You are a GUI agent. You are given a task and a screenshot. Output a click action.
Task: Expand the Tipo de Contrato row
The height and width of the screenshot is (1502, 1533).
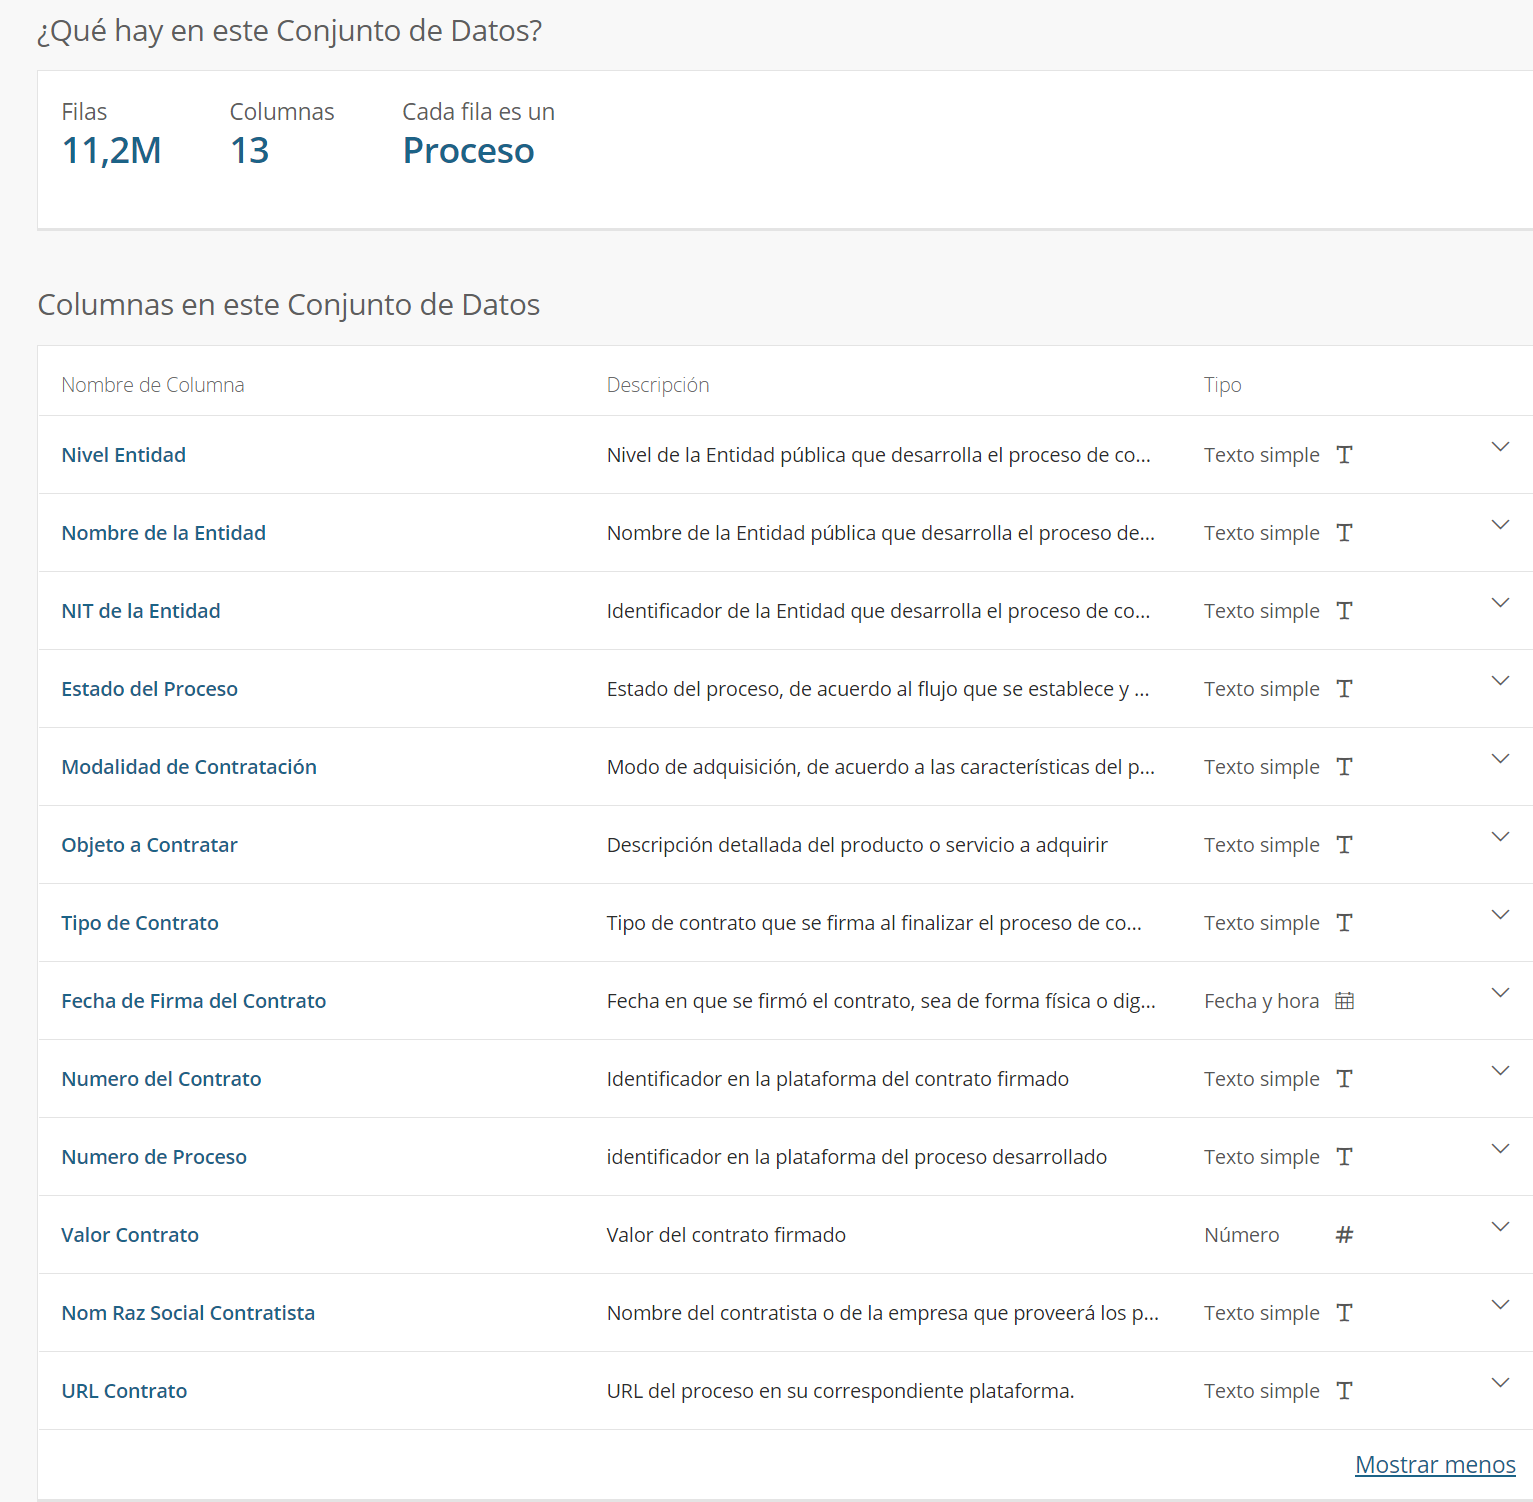coord(1500,914)
